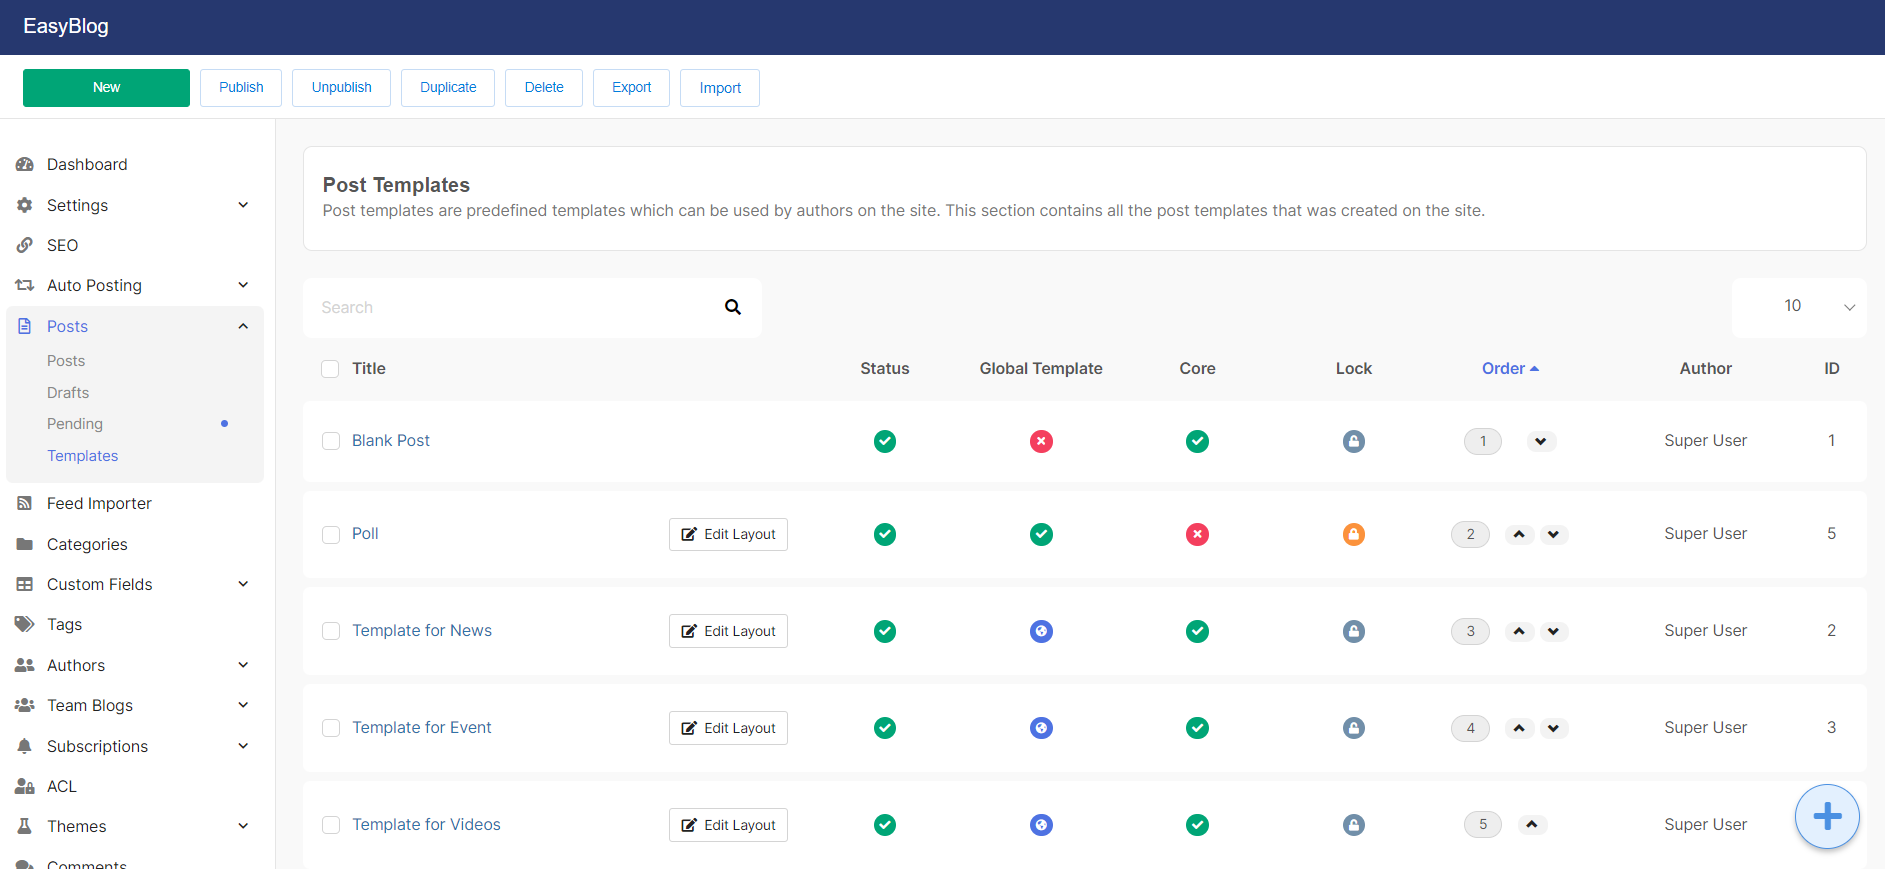Toggle Template for Videos status icon
The image size is (1885, 869).
point(885,825)
